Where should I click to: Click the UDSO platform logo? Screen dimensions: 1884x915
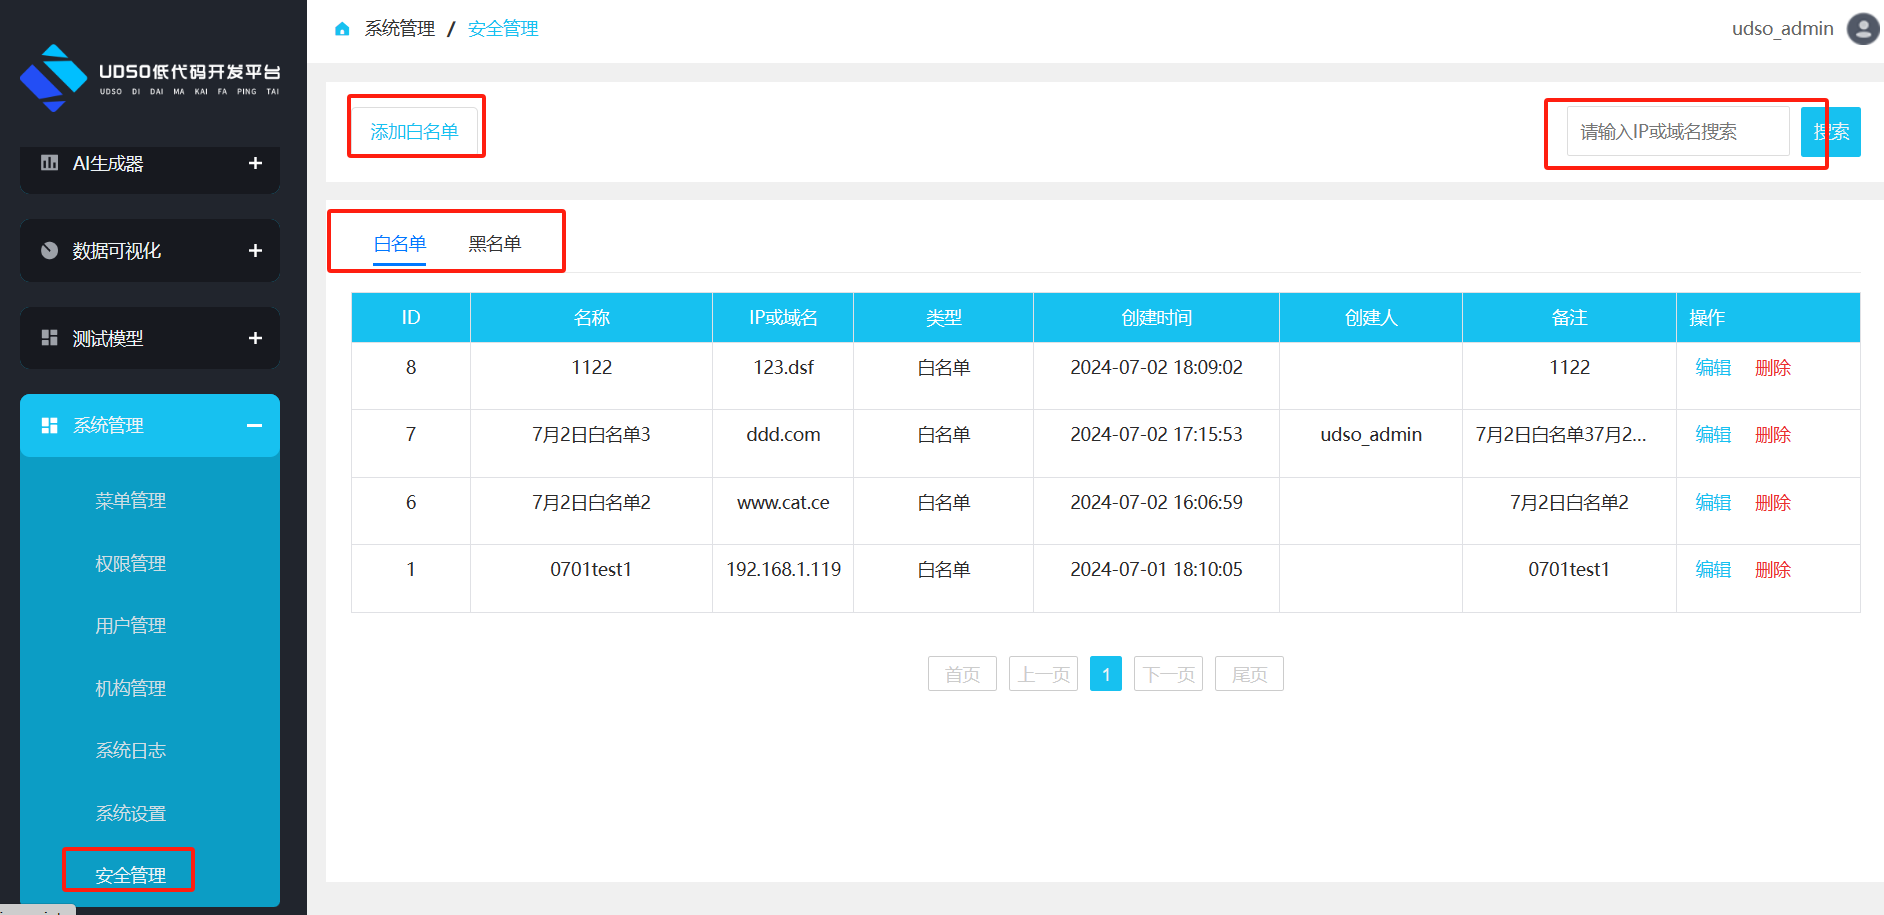150,78
